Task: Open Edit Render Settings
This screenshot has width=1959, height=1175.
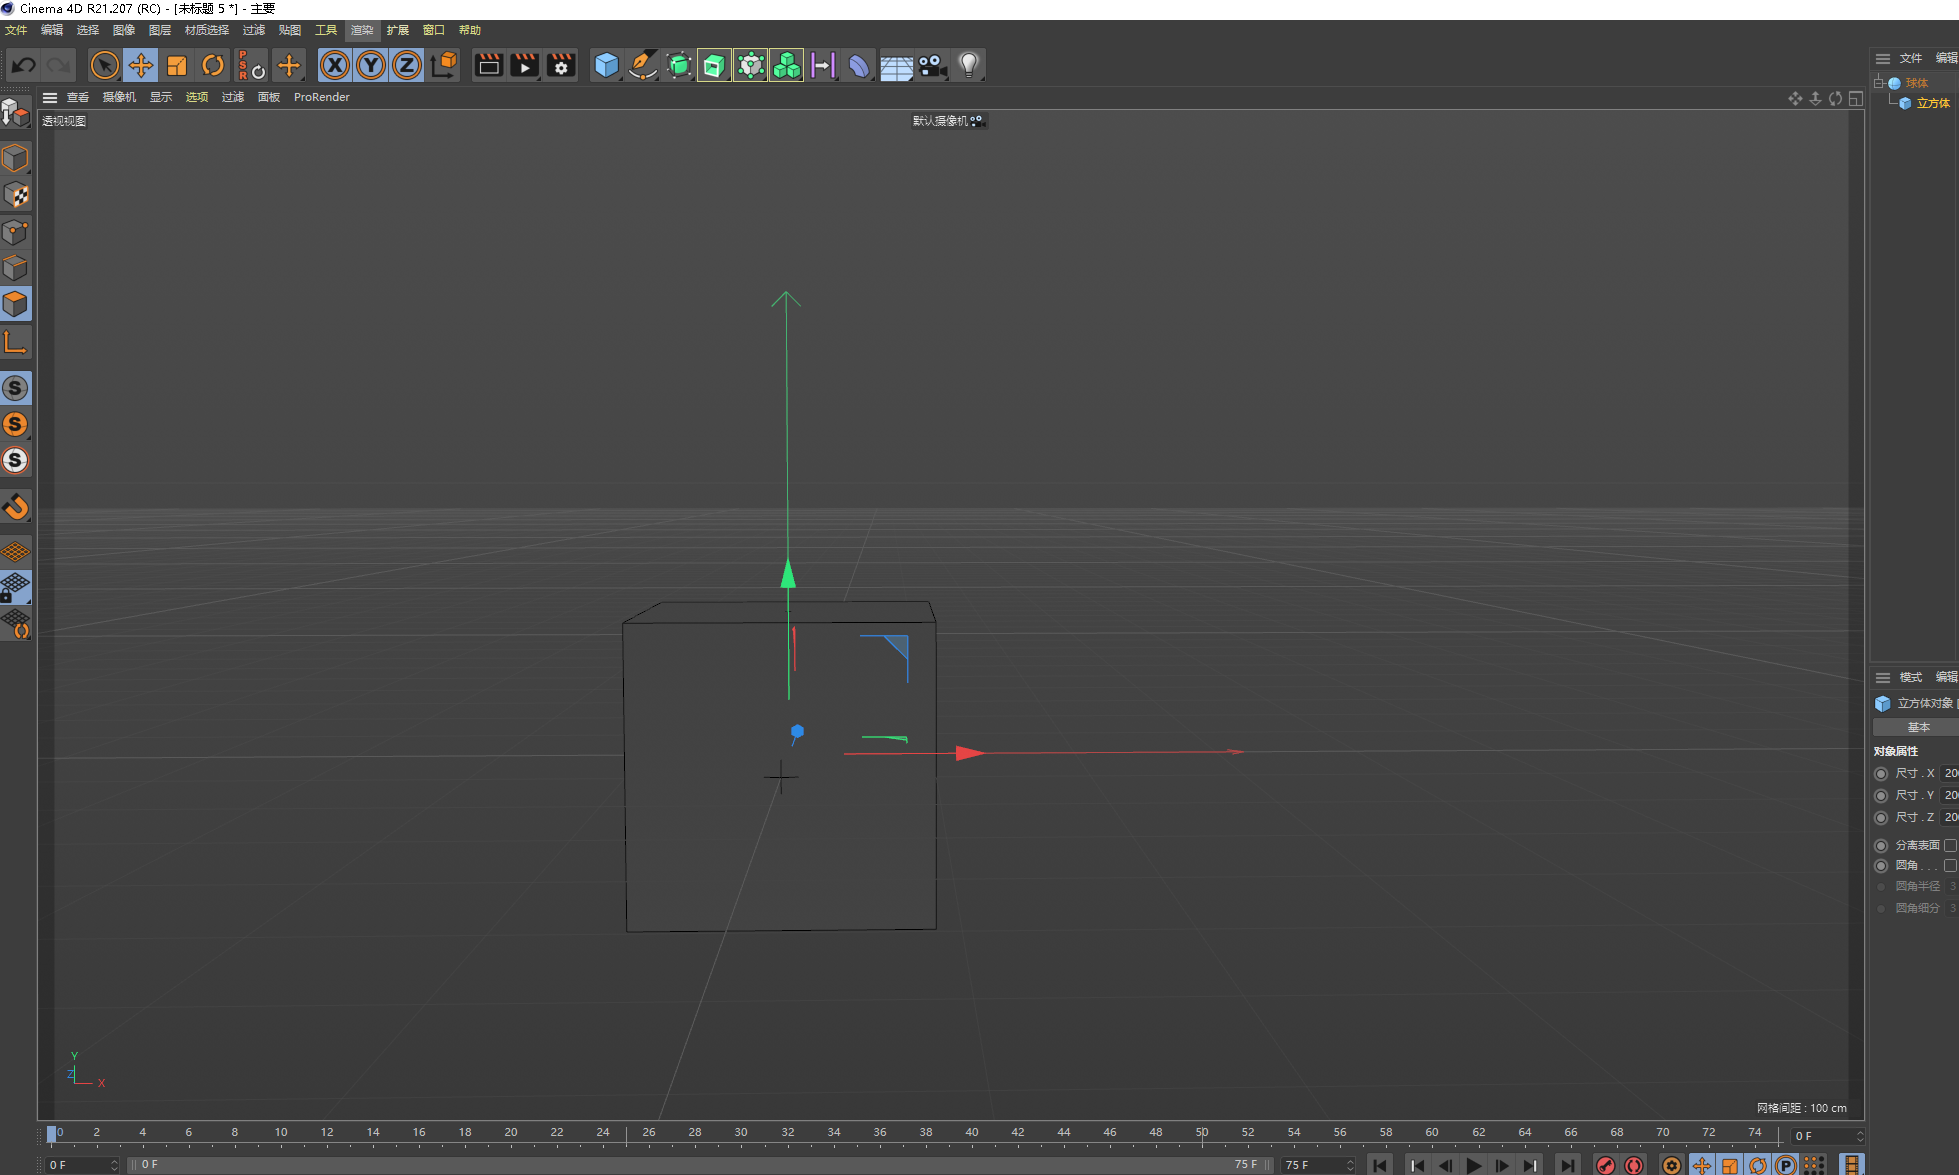Action: click(561, 66)
